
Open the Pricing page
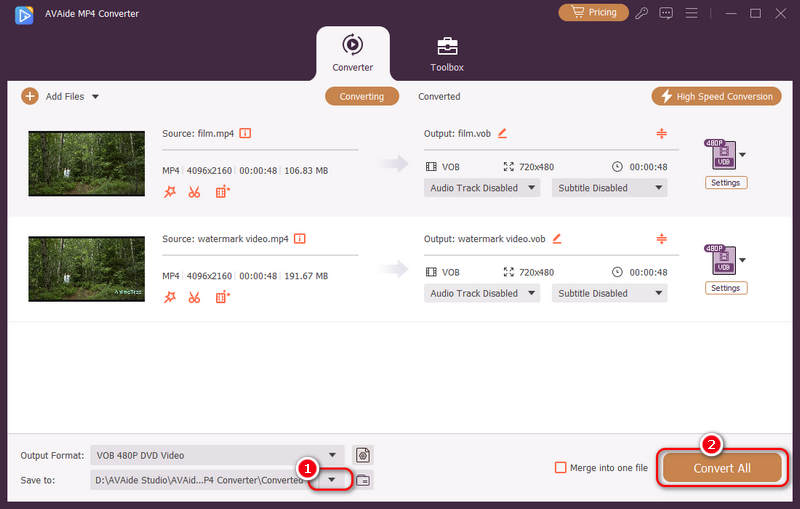pos(593,12)
